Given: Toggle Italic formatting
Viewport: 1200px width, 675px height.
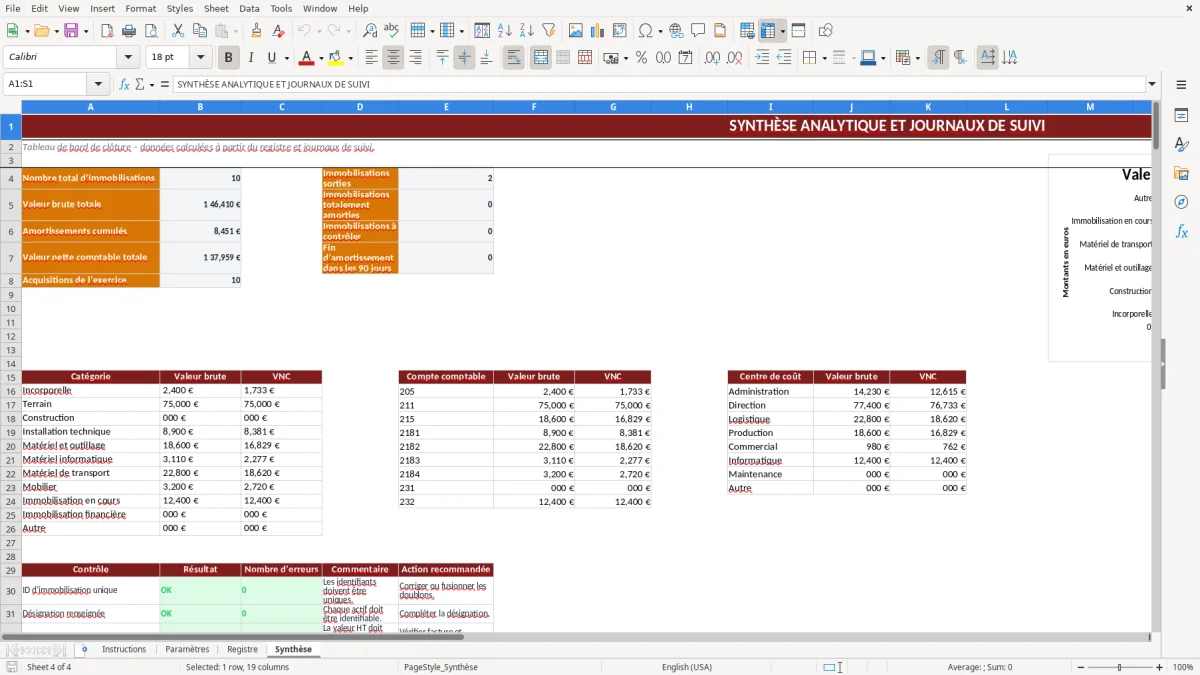Looking at the screenshot, I should pos(251,58).
